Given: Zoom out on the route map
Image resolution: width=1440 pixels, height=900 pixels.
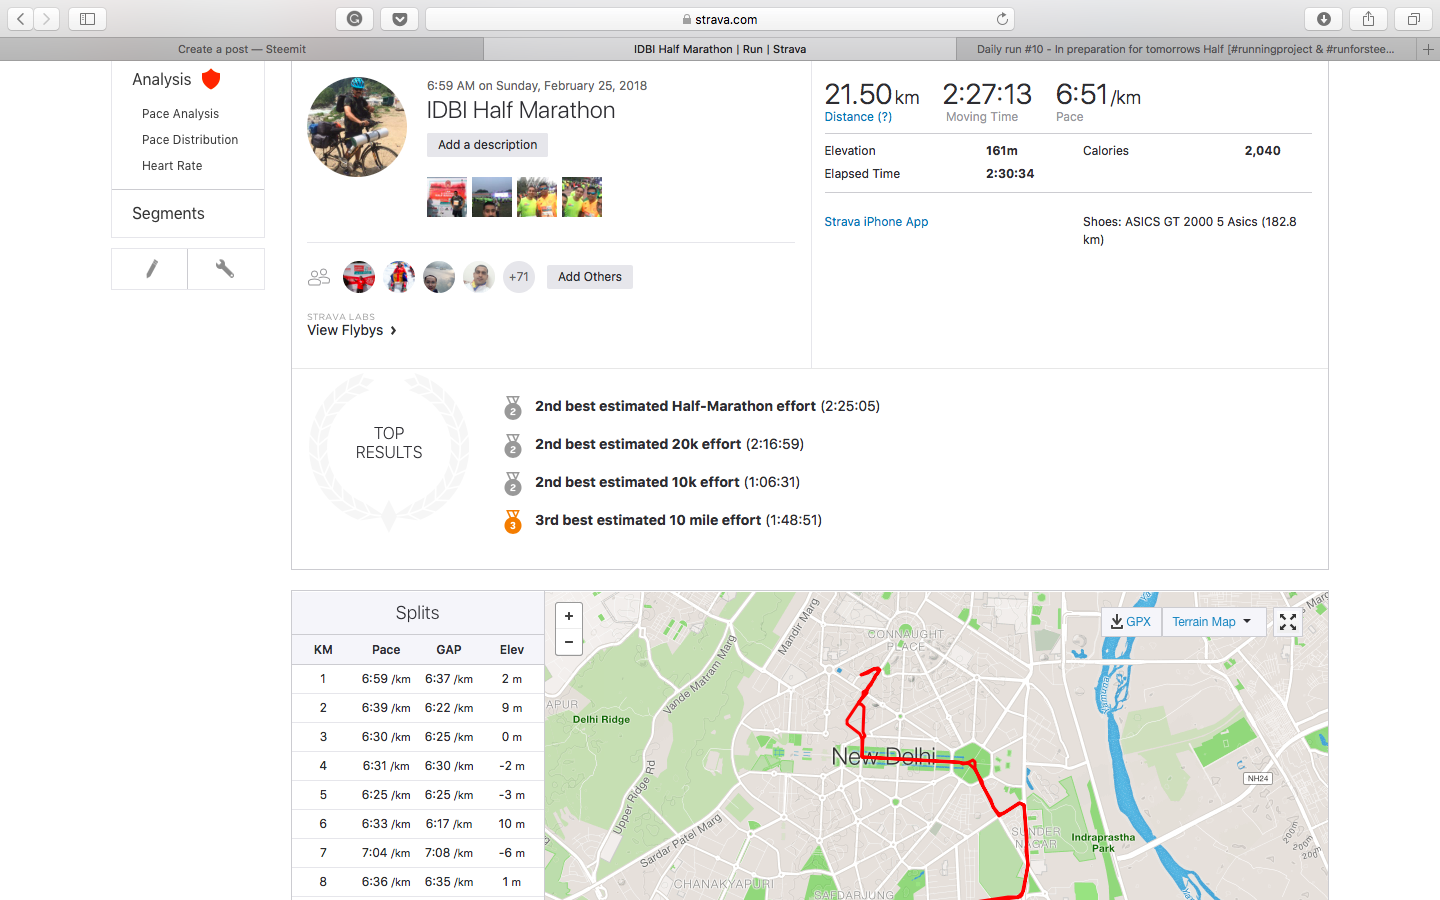Looking at the screenshot, I should click(x=569, y=642).
